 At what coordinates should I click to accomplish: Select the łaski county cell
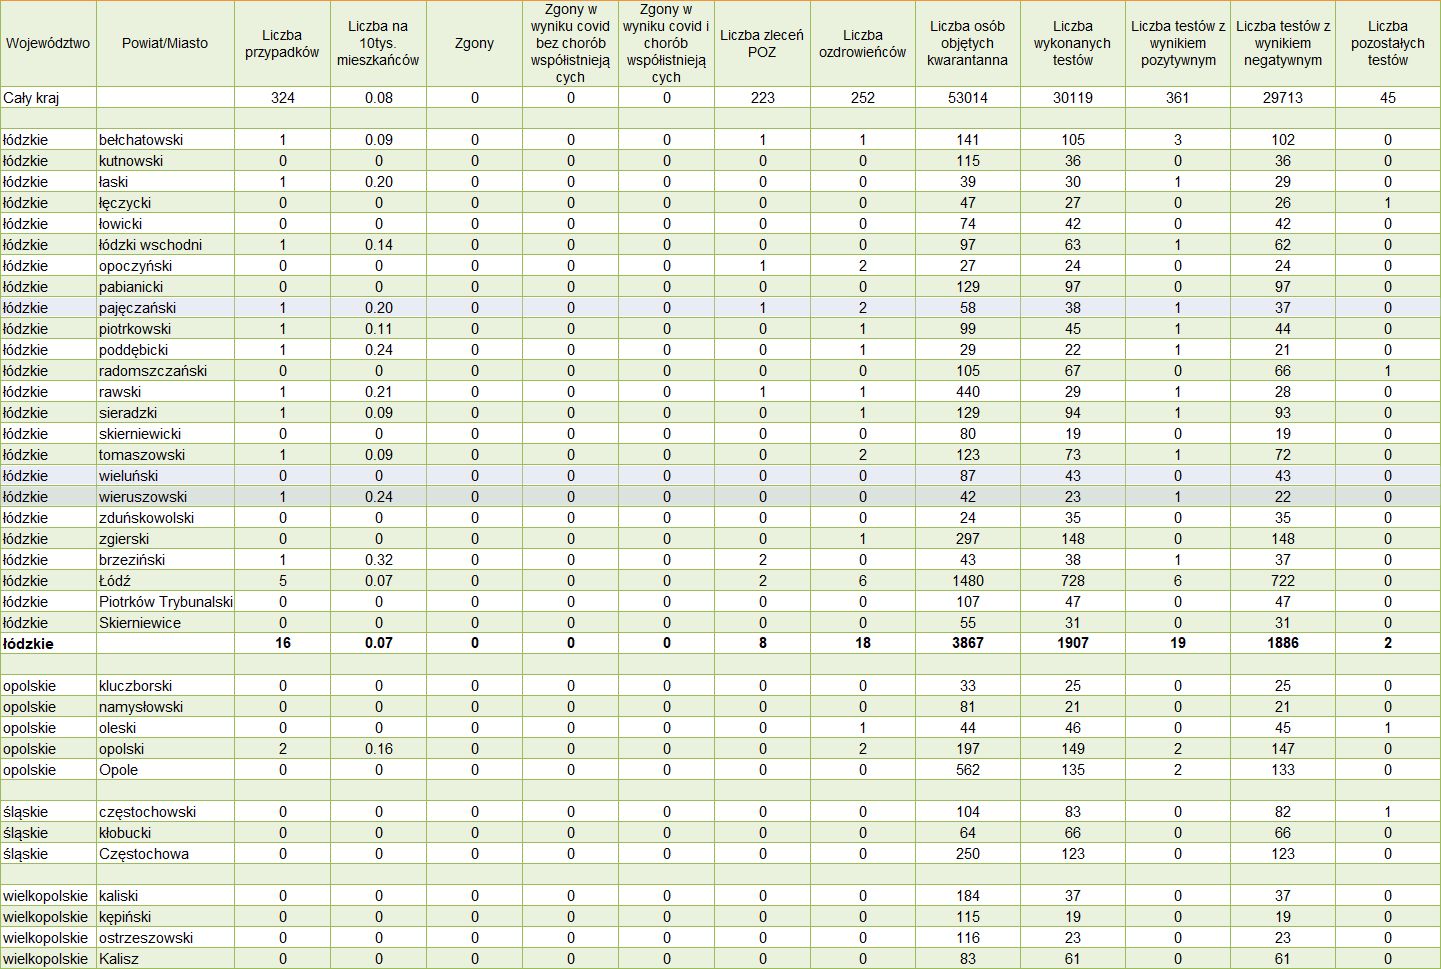165,182
